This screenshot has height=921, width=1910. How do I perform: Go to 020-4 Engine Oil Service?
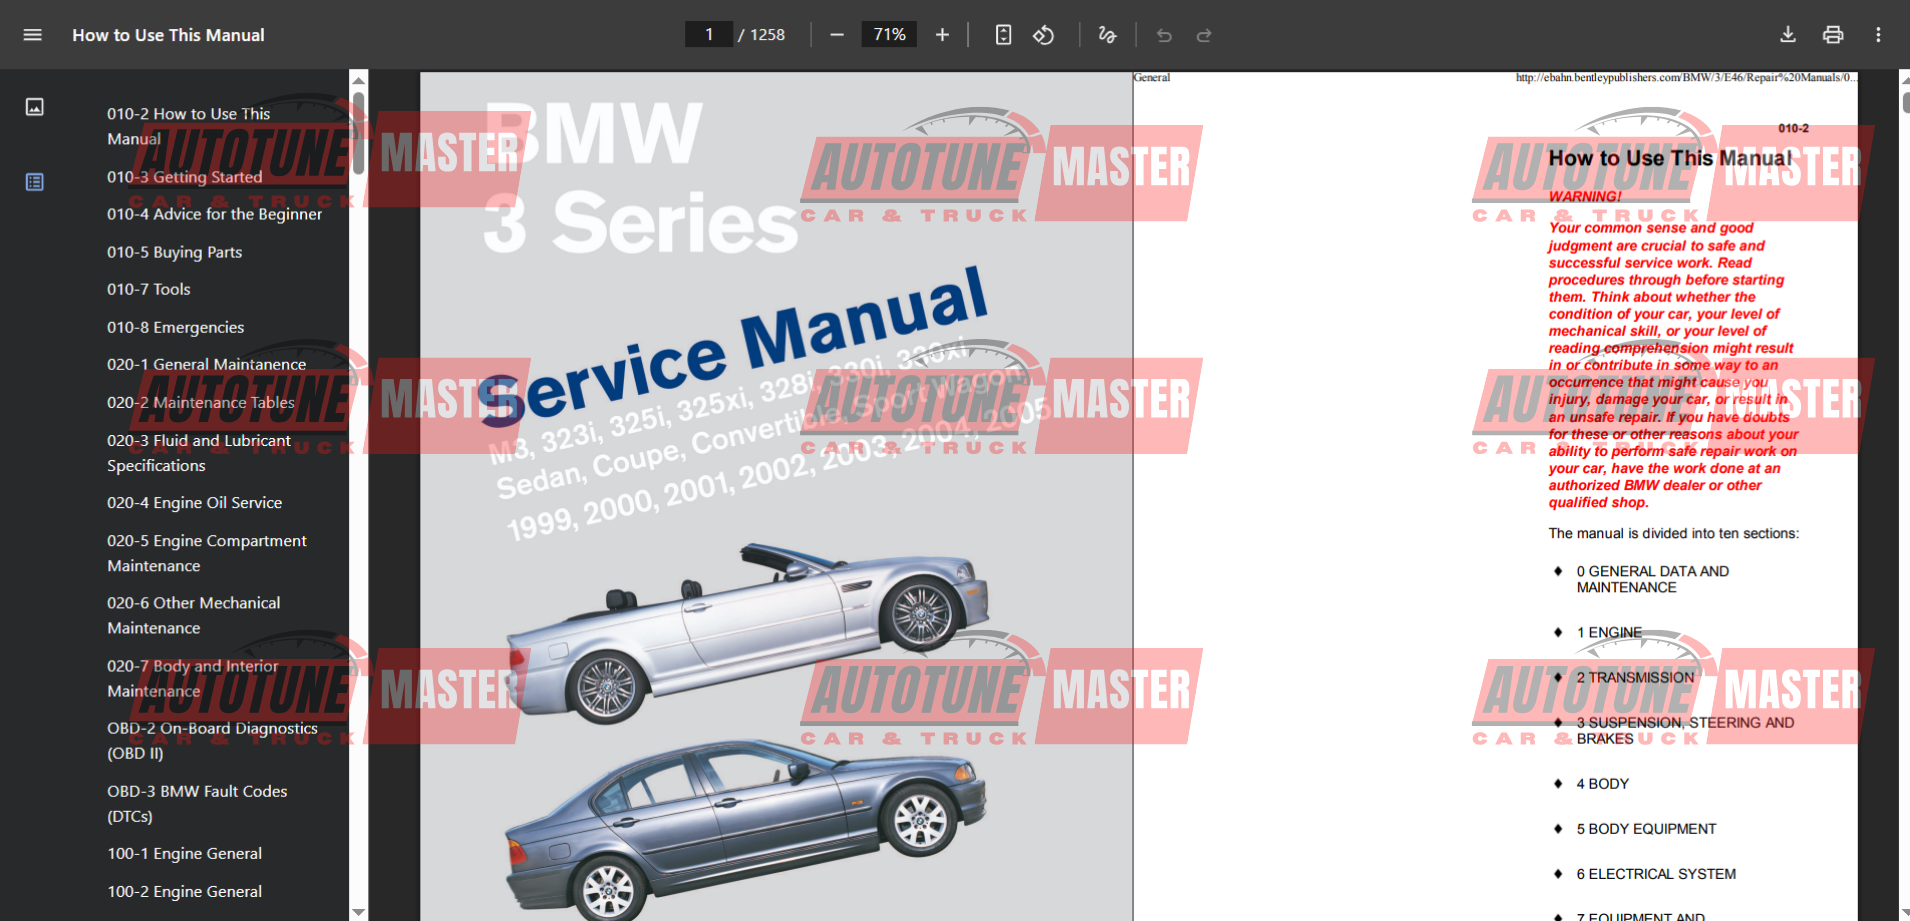pos(194,503)
